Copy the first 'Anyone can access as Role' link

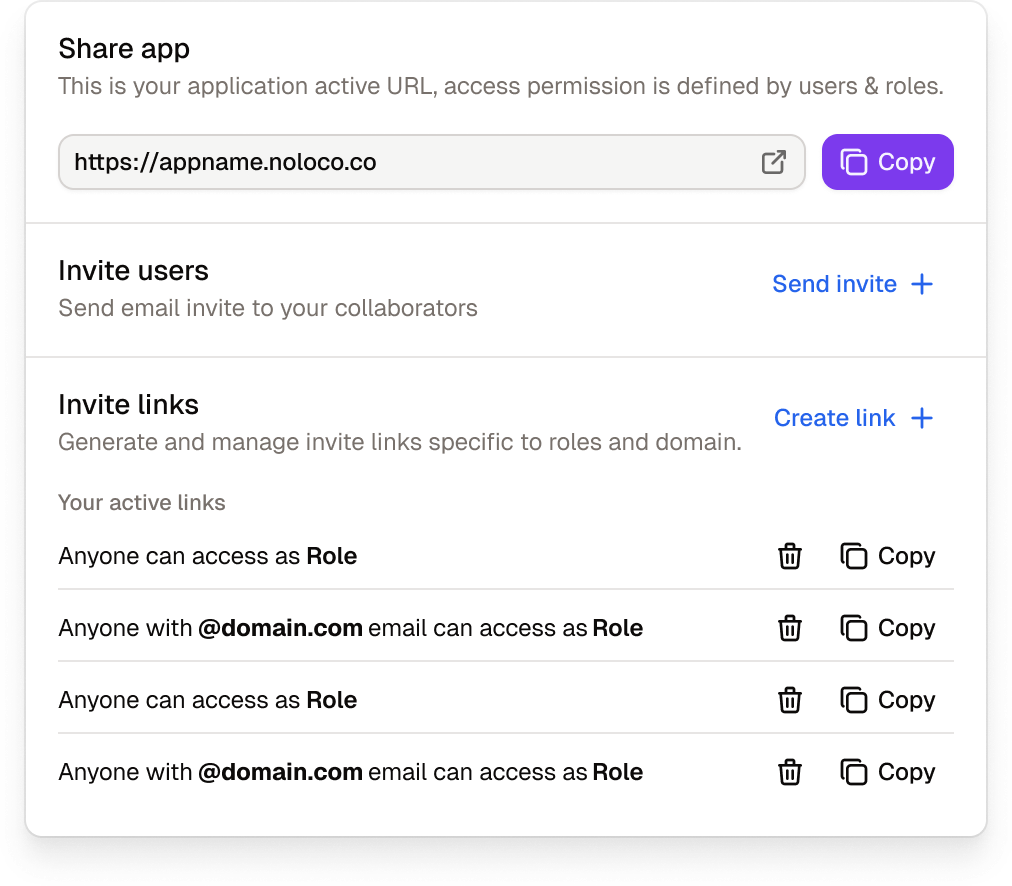click(887, 556)
